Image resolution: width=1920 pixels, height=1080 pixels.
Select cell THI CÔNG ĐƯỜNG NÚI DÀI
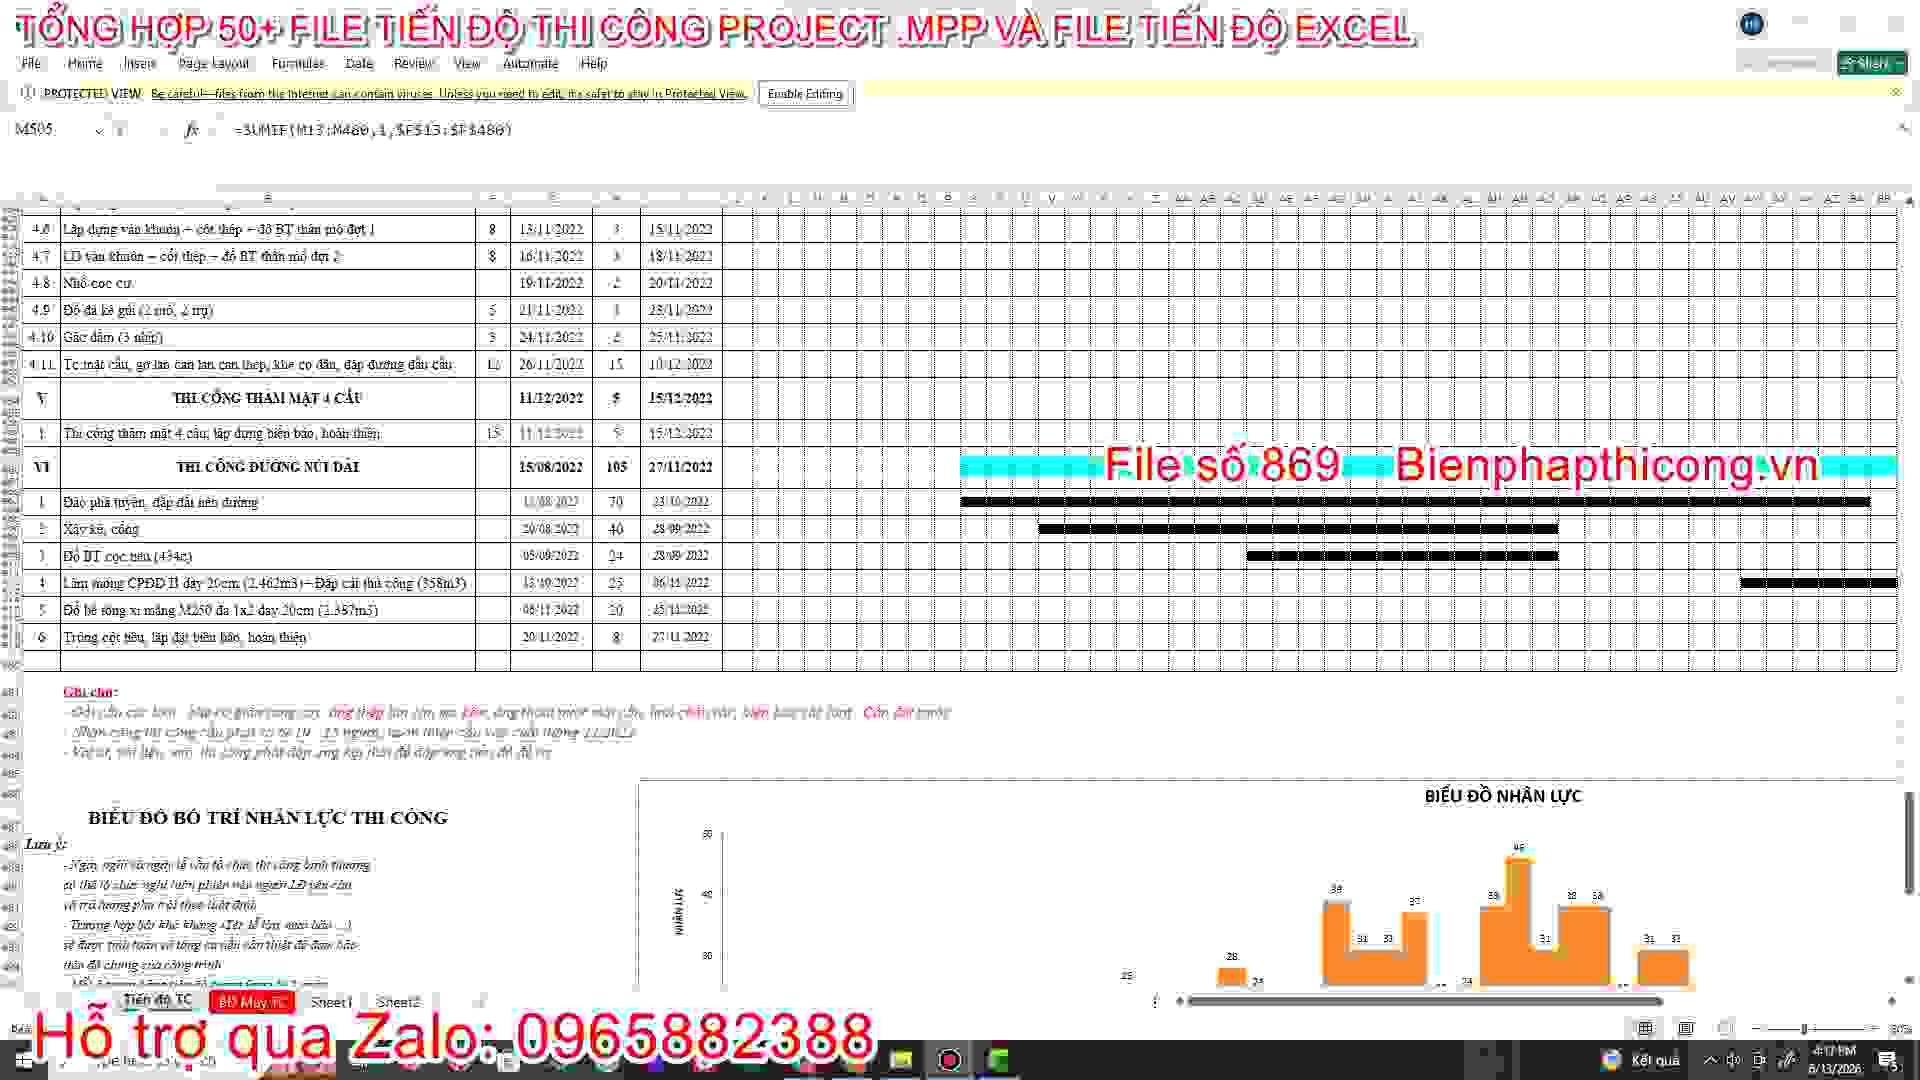[267, 467]
